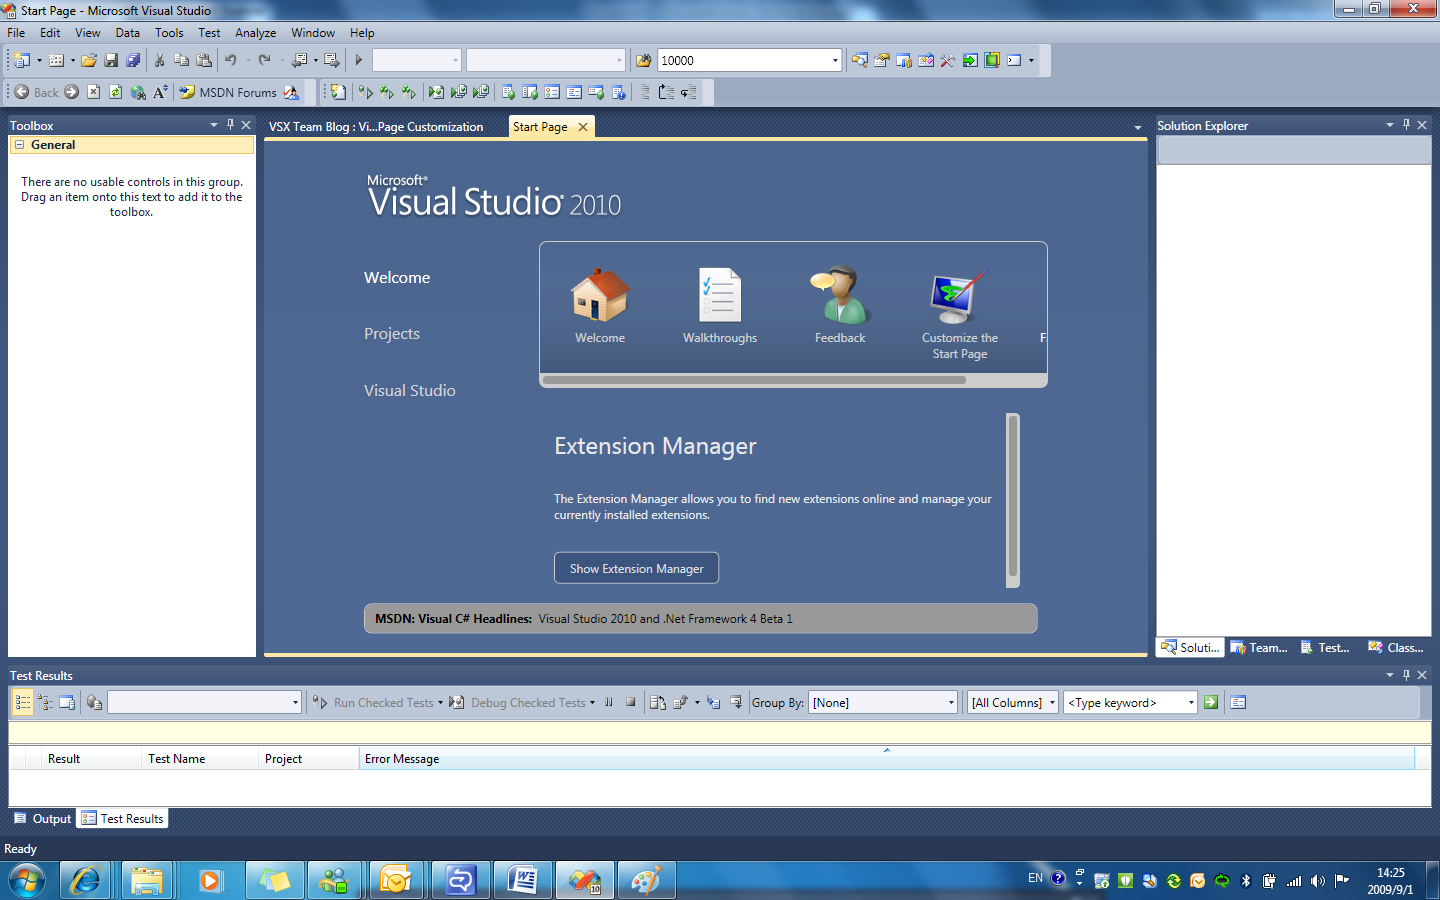Pin the Test Results panel
The image size is (1440, 900).
(1406, 675)
